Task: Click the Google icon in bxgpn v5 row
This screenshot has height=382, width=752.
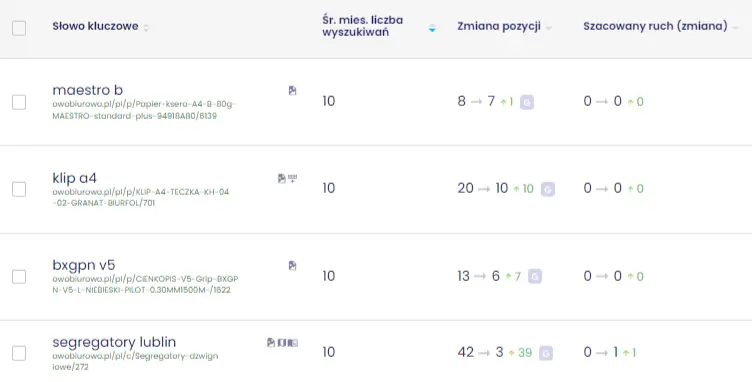Action: click(x=535, y=277)
